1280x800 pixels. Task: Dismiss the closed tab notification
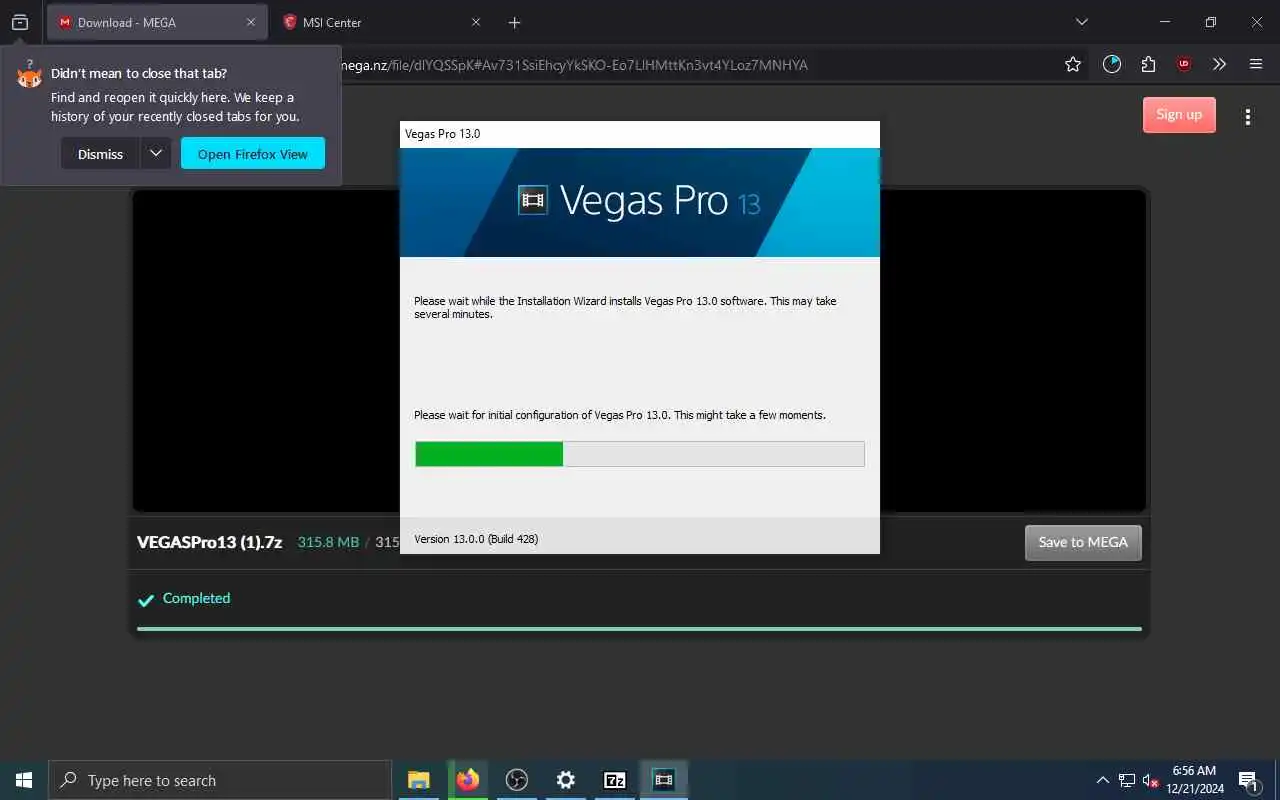click(x=100, y=154)
